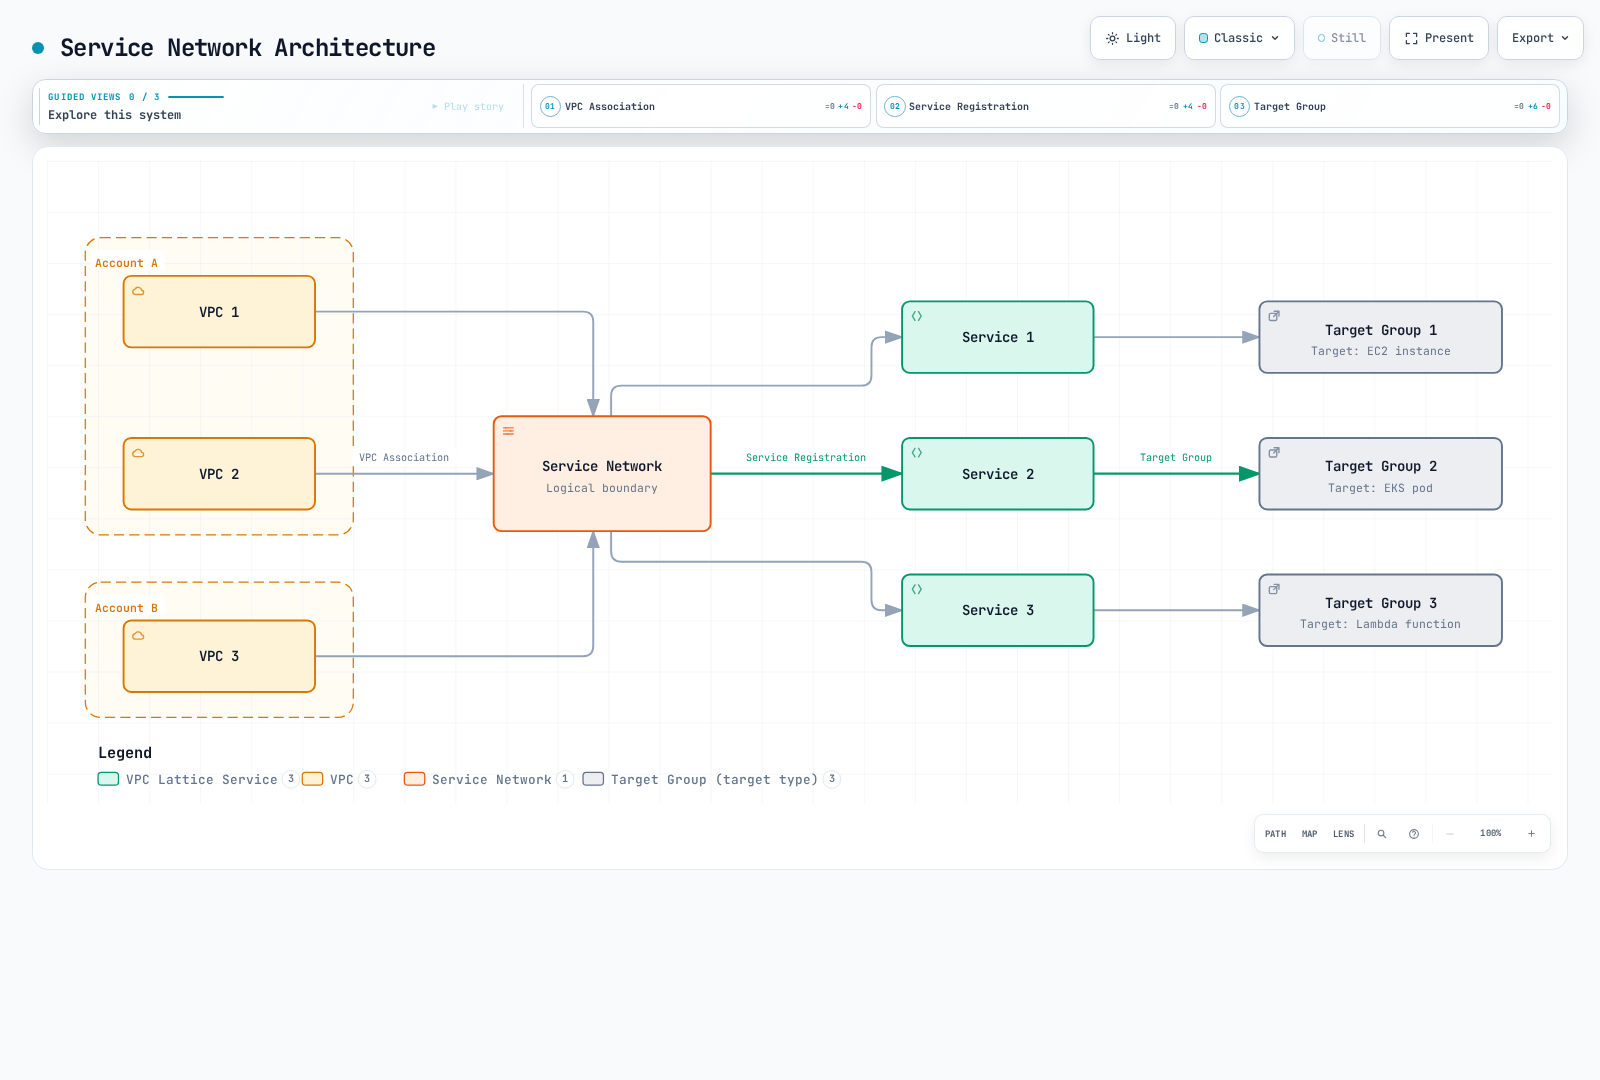Switch to PATH mode
Screen dimensions: 1600x1080
click(1276, 834)
